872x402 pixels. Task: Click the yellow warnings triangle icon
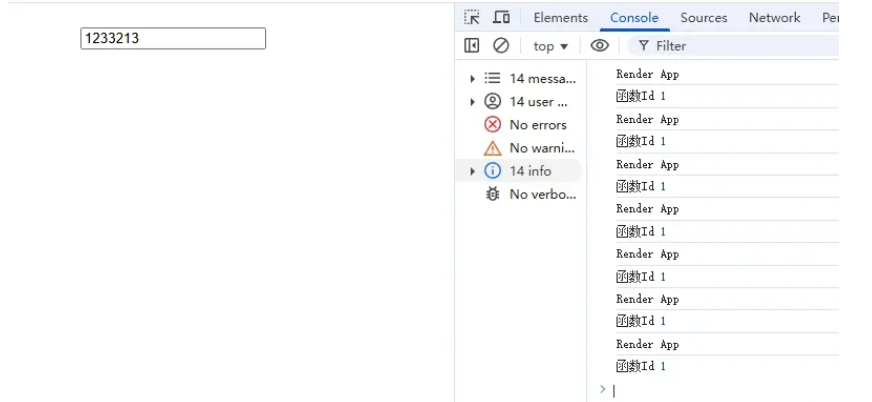(x=492, y=148)
